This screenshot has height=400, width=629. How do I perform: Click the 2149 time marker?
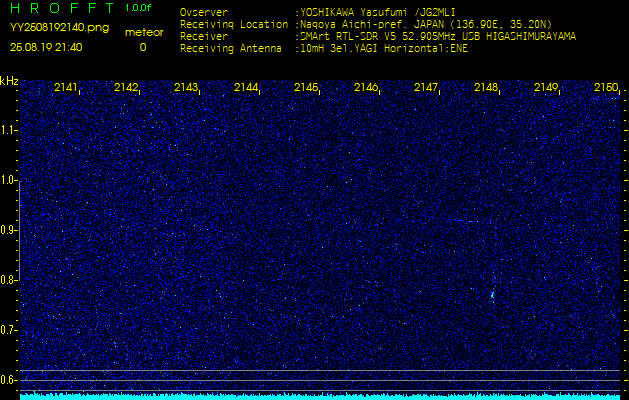tap(546, 87)
